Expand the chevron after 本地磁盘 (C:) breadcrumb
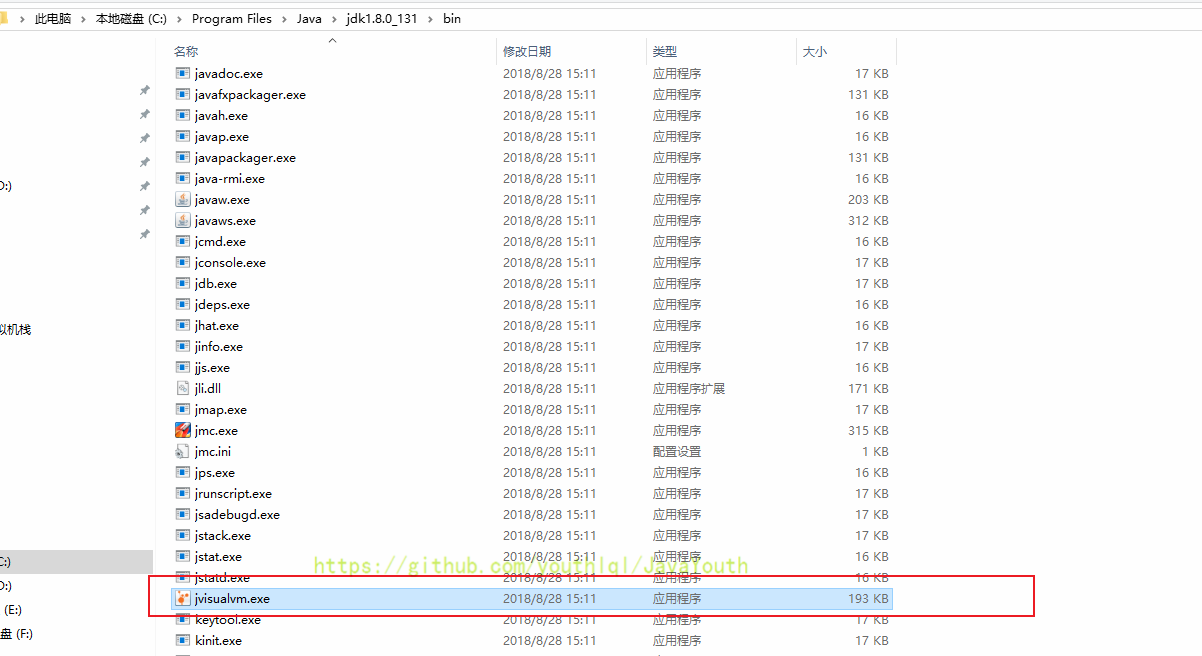The height and width of the screenshot is (656, 1202). [x=180, y=19]
